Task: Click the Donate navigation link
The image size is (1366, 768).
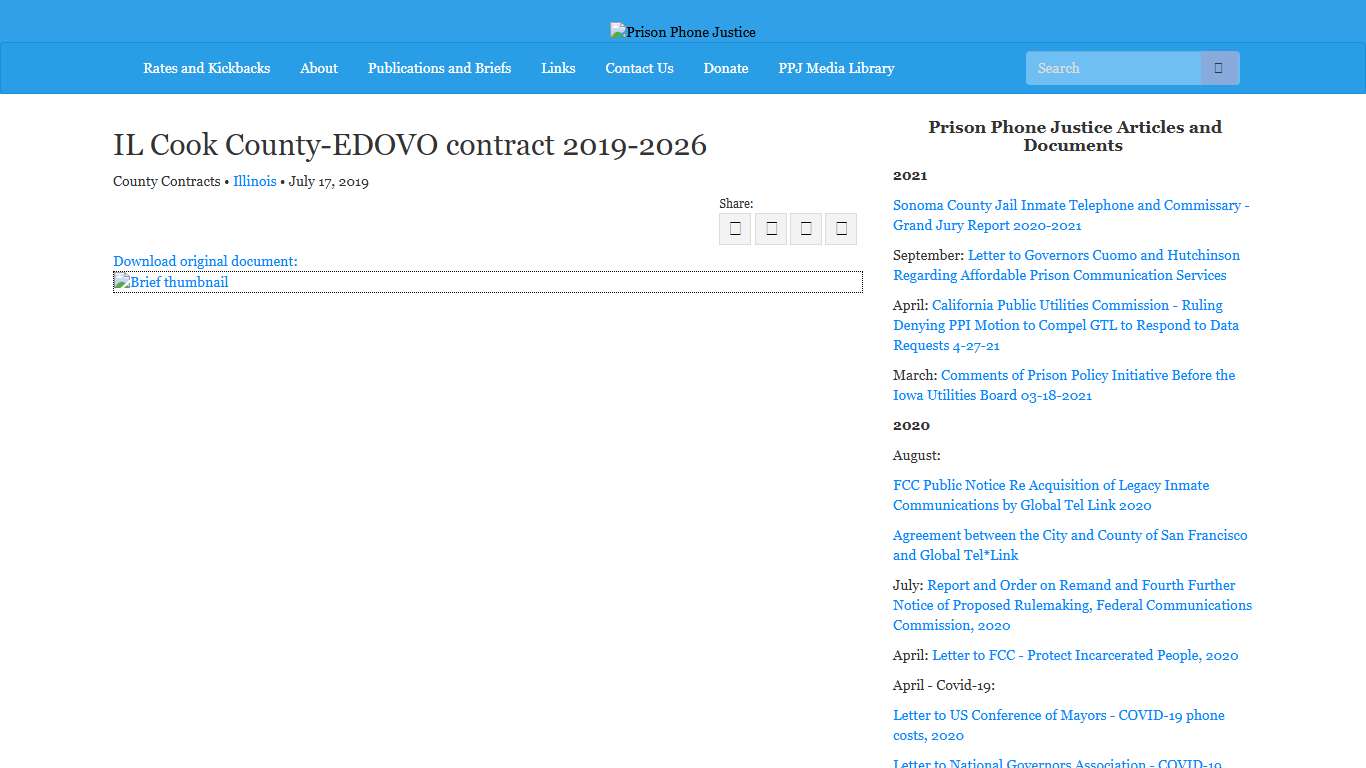Action: coord(725,68)
